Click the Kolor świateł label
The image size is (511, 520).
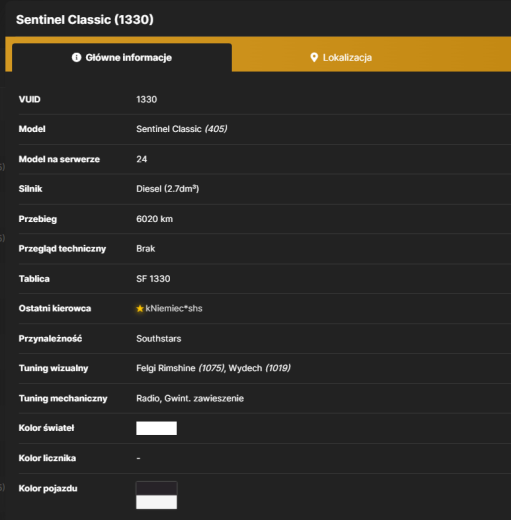coord(46,428)
